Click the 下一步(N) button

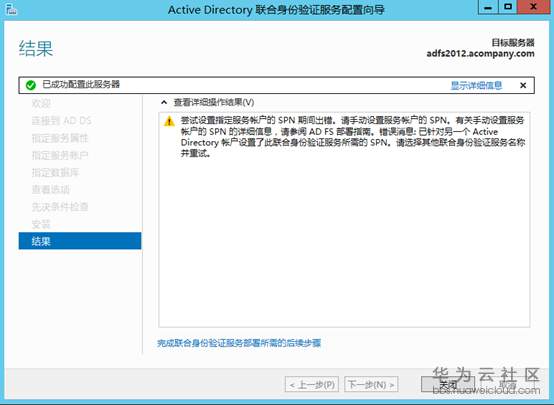coord(371,385)
